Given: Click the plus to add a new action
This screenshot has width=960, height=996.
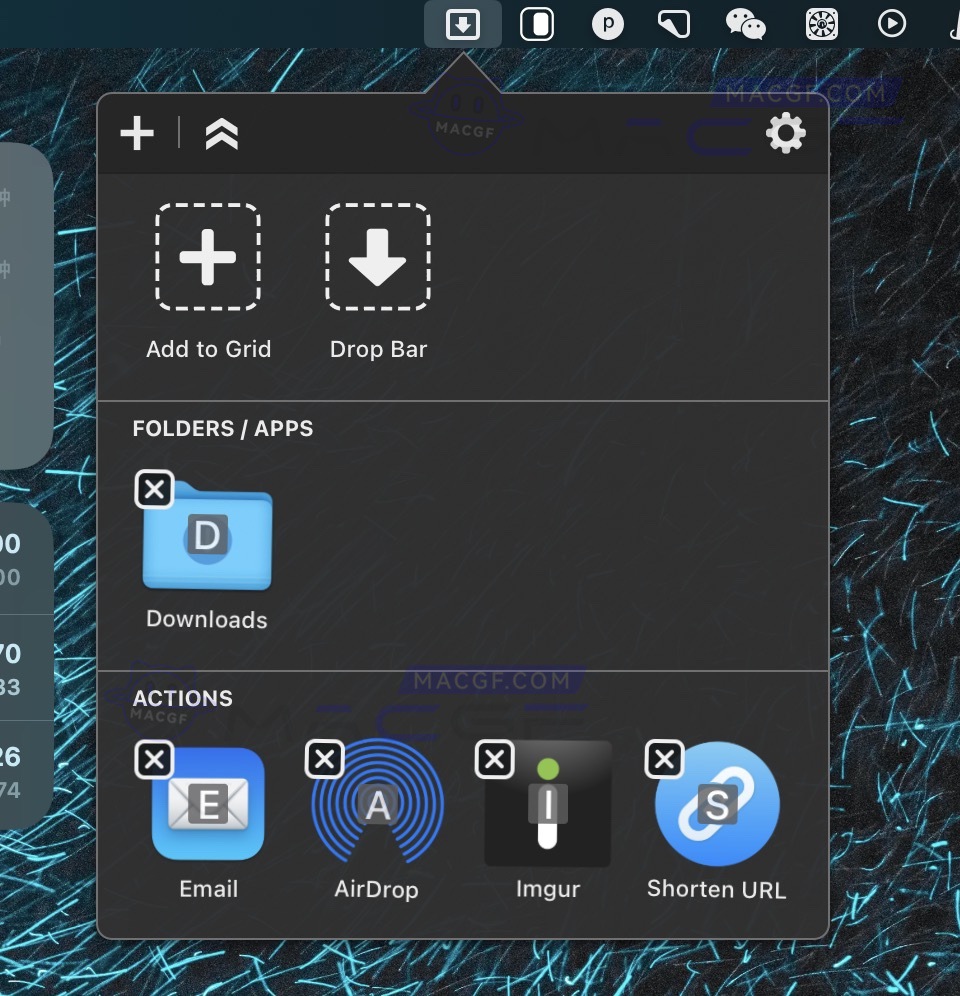Looking at the screenshot, I should [137, 132].
